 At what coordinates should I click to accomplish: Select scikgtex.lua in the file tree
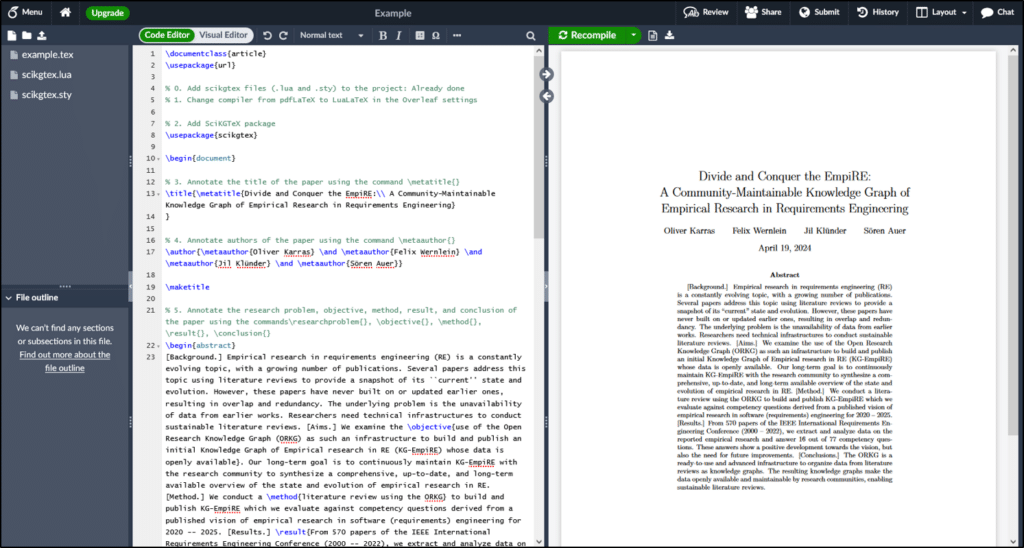pos(45,75)
